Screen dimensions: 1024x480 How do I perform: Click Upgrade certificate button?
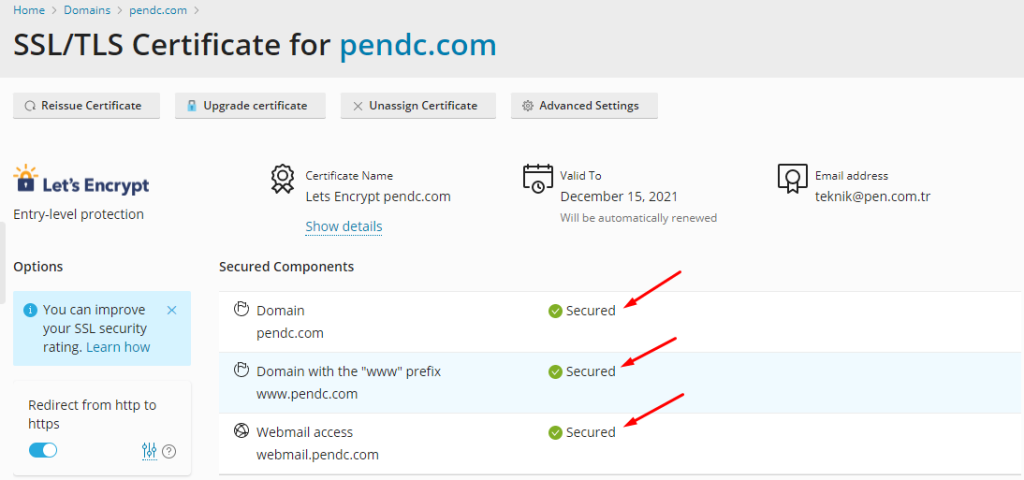point(250,106)
